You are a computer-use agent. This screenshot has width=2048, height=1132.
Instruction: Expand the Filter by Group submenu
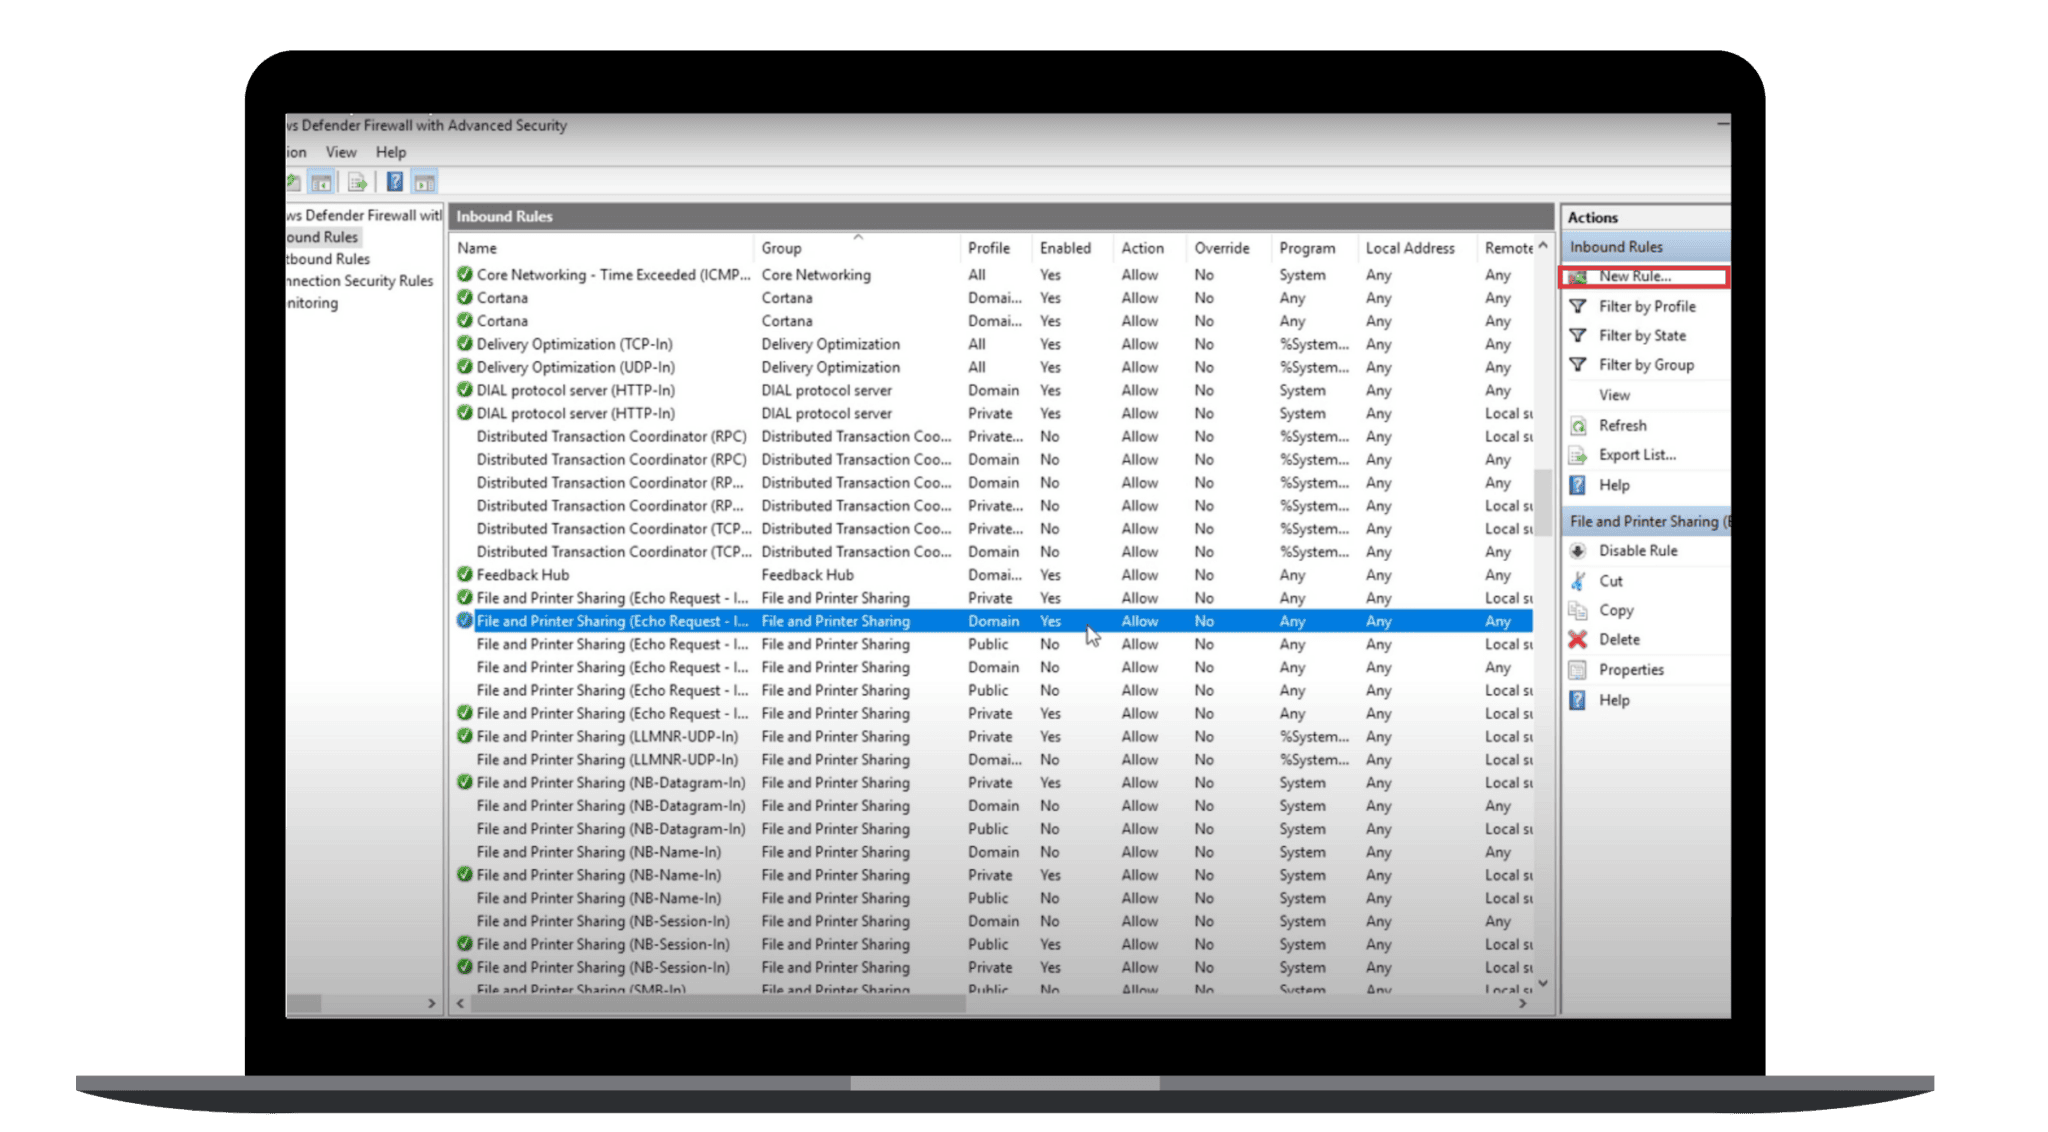[x=1645, y=365]
